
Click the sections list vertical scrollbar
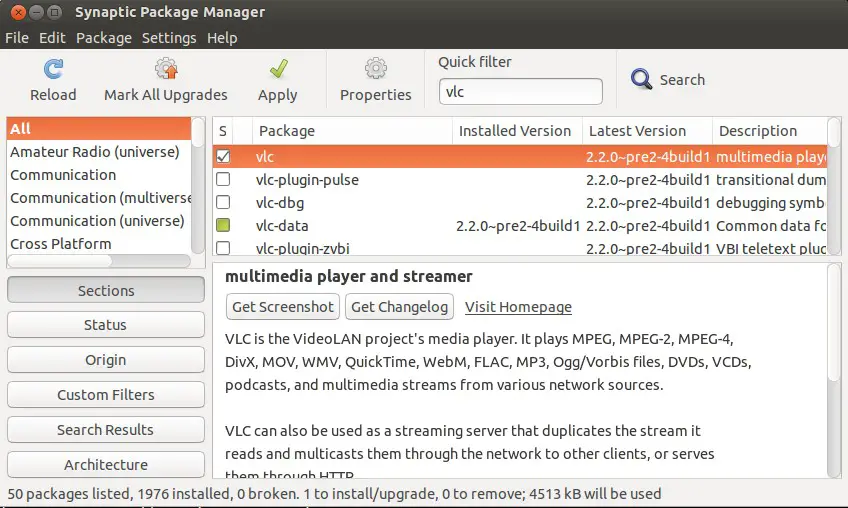(198, 186)
